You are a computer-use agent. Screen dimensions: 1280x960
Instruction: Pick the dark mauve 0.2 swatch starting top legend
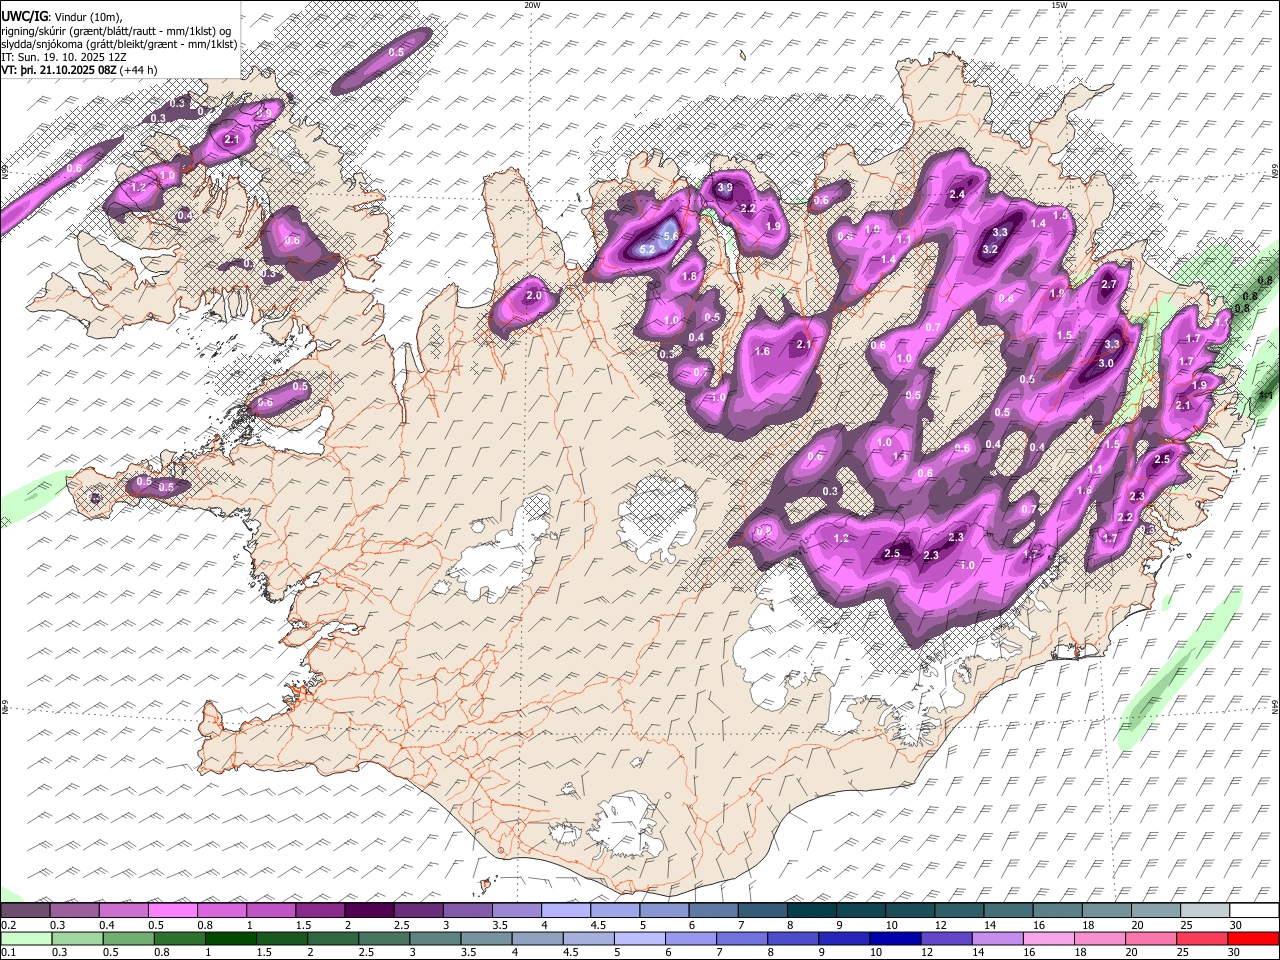pos(25,911)
